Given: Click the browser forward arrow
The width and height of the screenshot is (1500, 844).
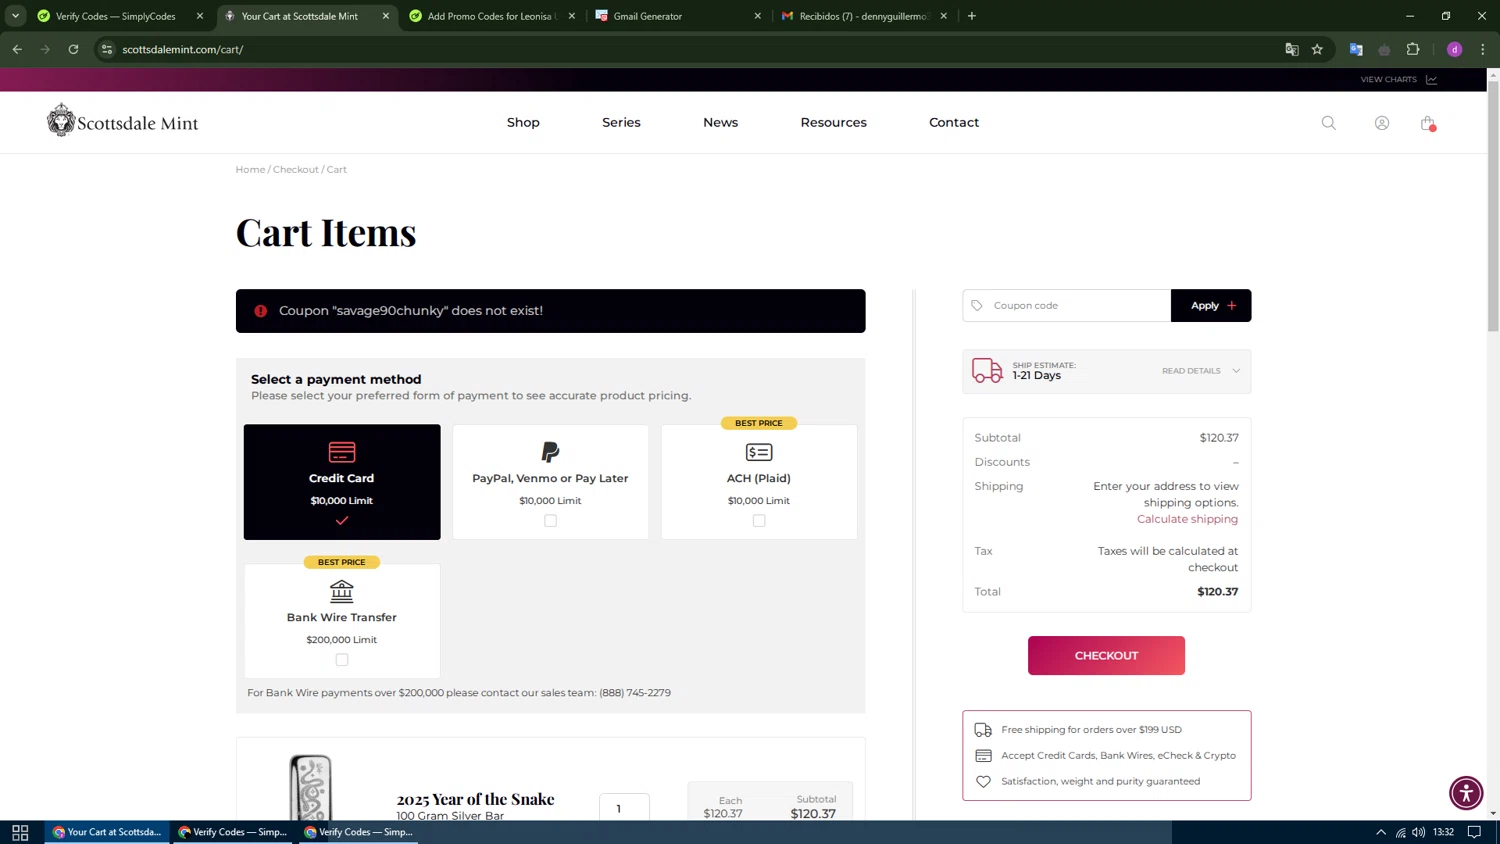Looking at the screenshot, I should (45, 49).
